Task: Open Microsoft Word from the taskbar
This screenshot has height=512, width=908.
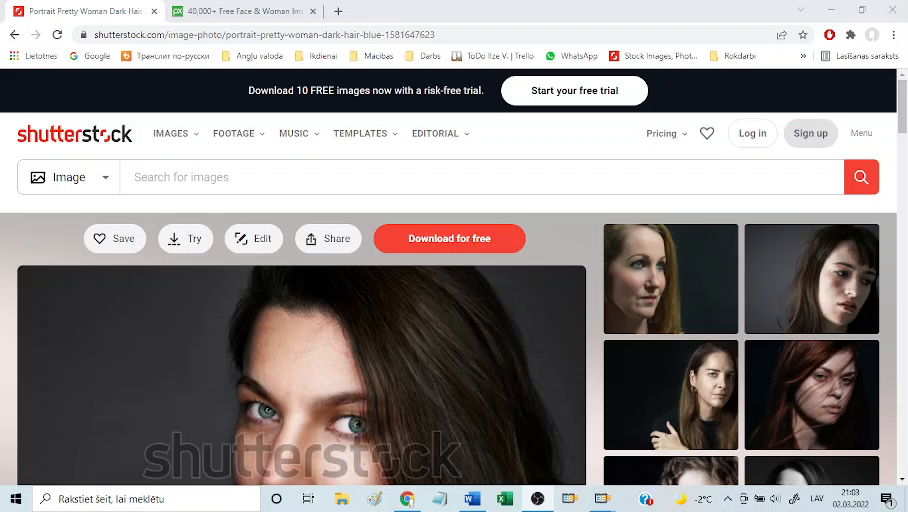Action: tap(473, 498)
